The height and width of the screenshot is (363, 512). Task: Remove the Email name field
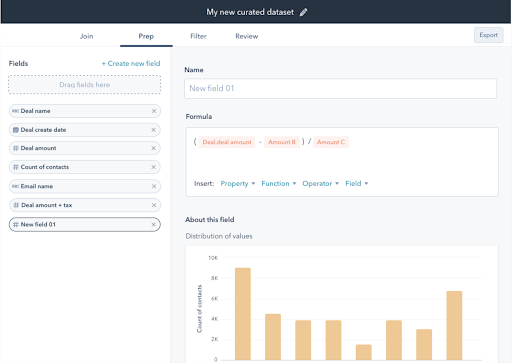click(154, 186)
